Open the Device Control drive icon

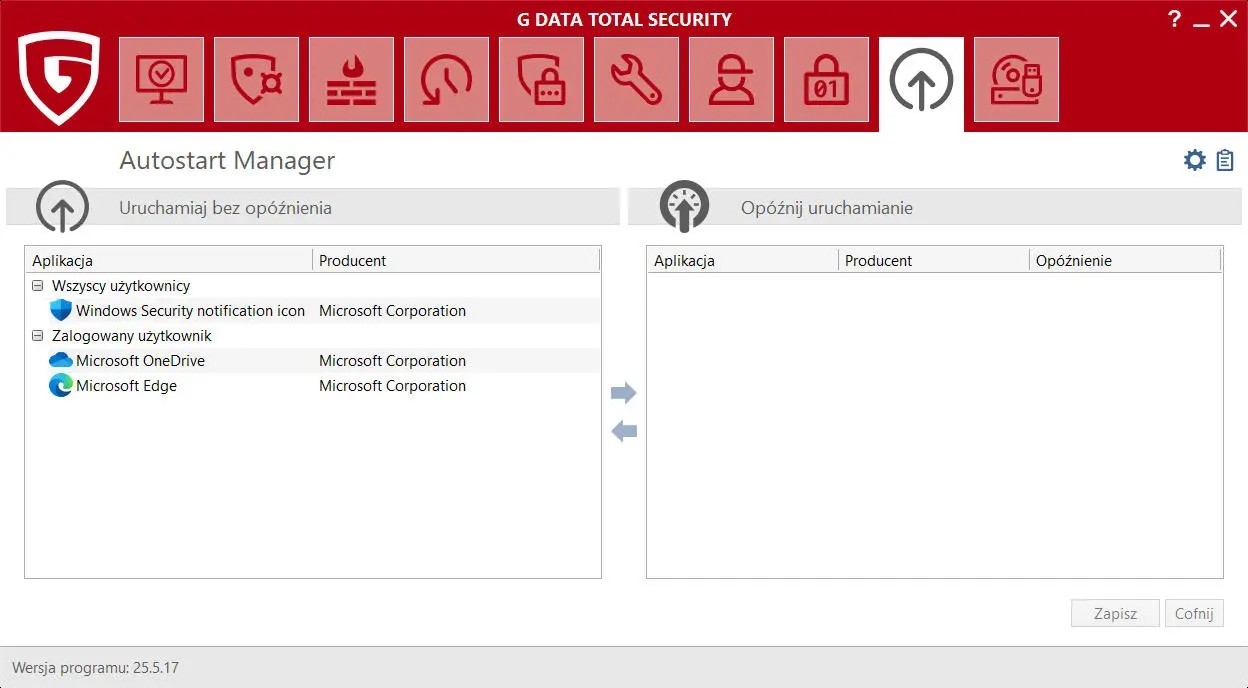pos(1016,80)
